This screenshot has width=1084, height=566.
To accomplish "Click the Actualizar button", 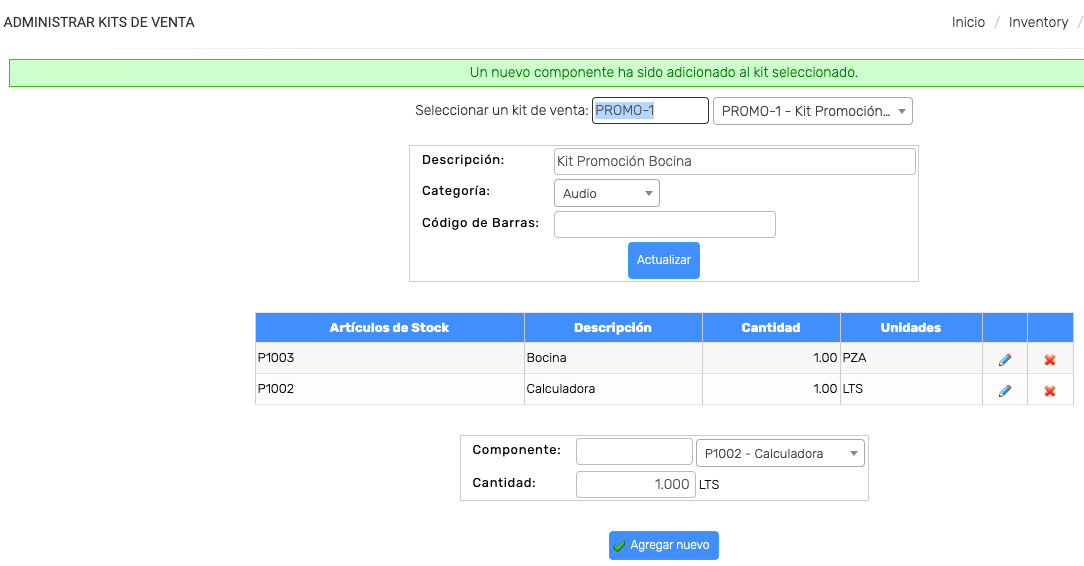I will (664, 260).
